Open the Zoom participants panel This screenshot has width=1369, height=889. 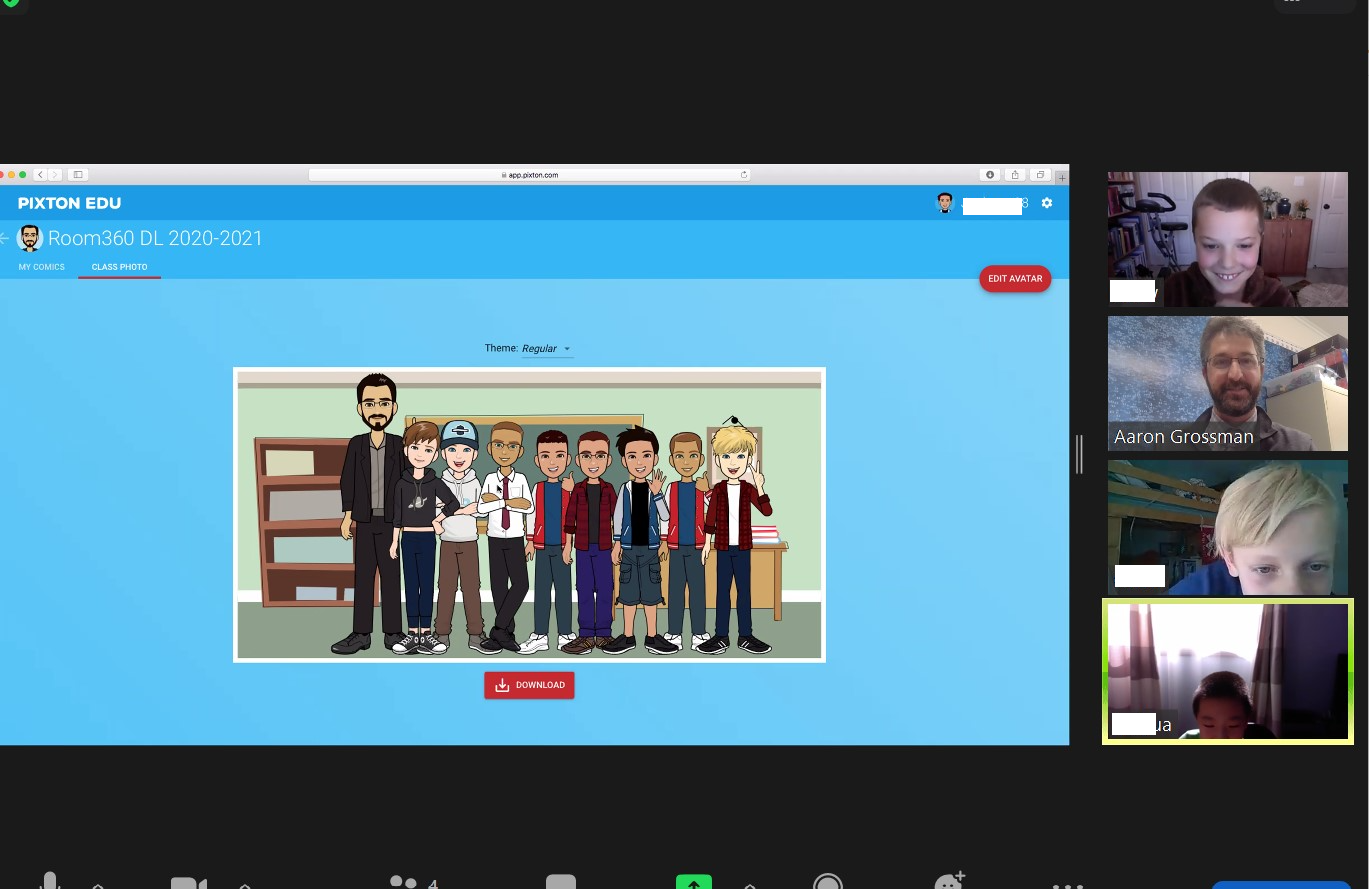point(404,882)
